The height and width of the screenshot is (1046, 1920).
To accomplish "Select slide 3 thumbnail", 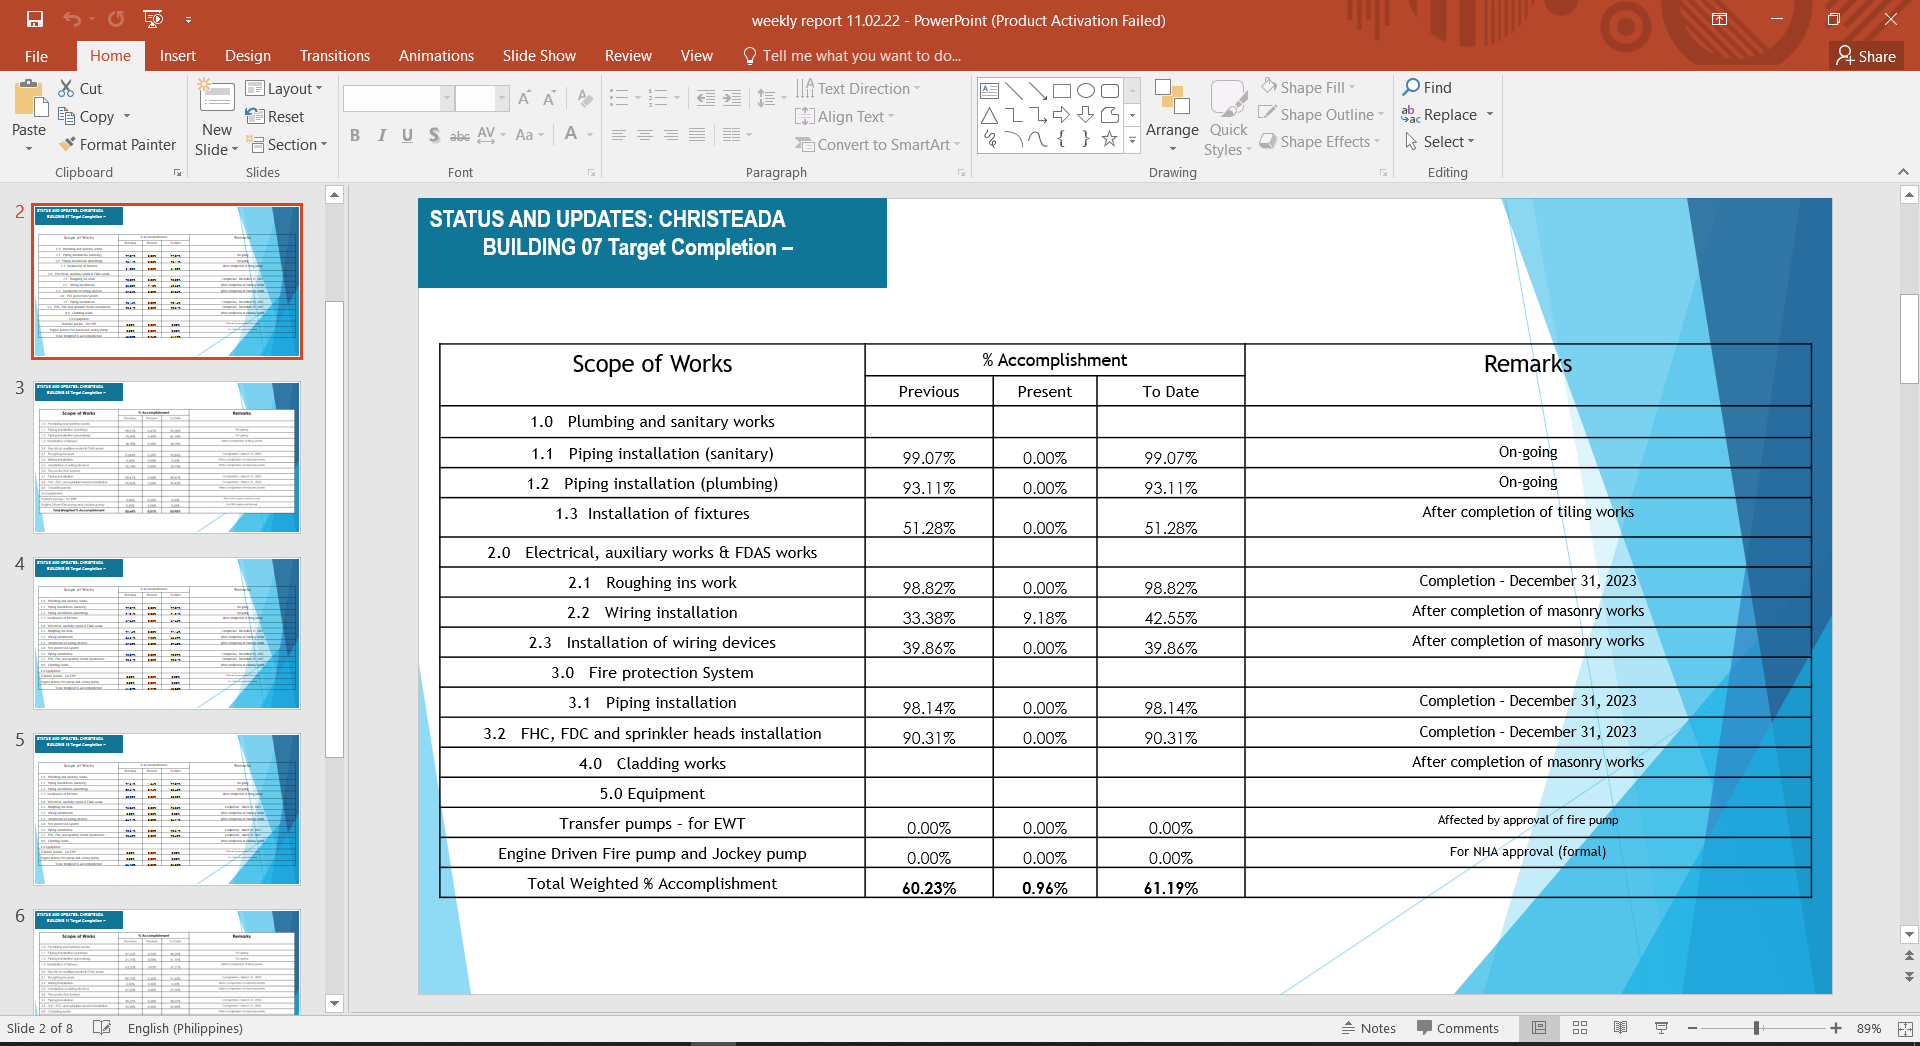I will point(167,457).
